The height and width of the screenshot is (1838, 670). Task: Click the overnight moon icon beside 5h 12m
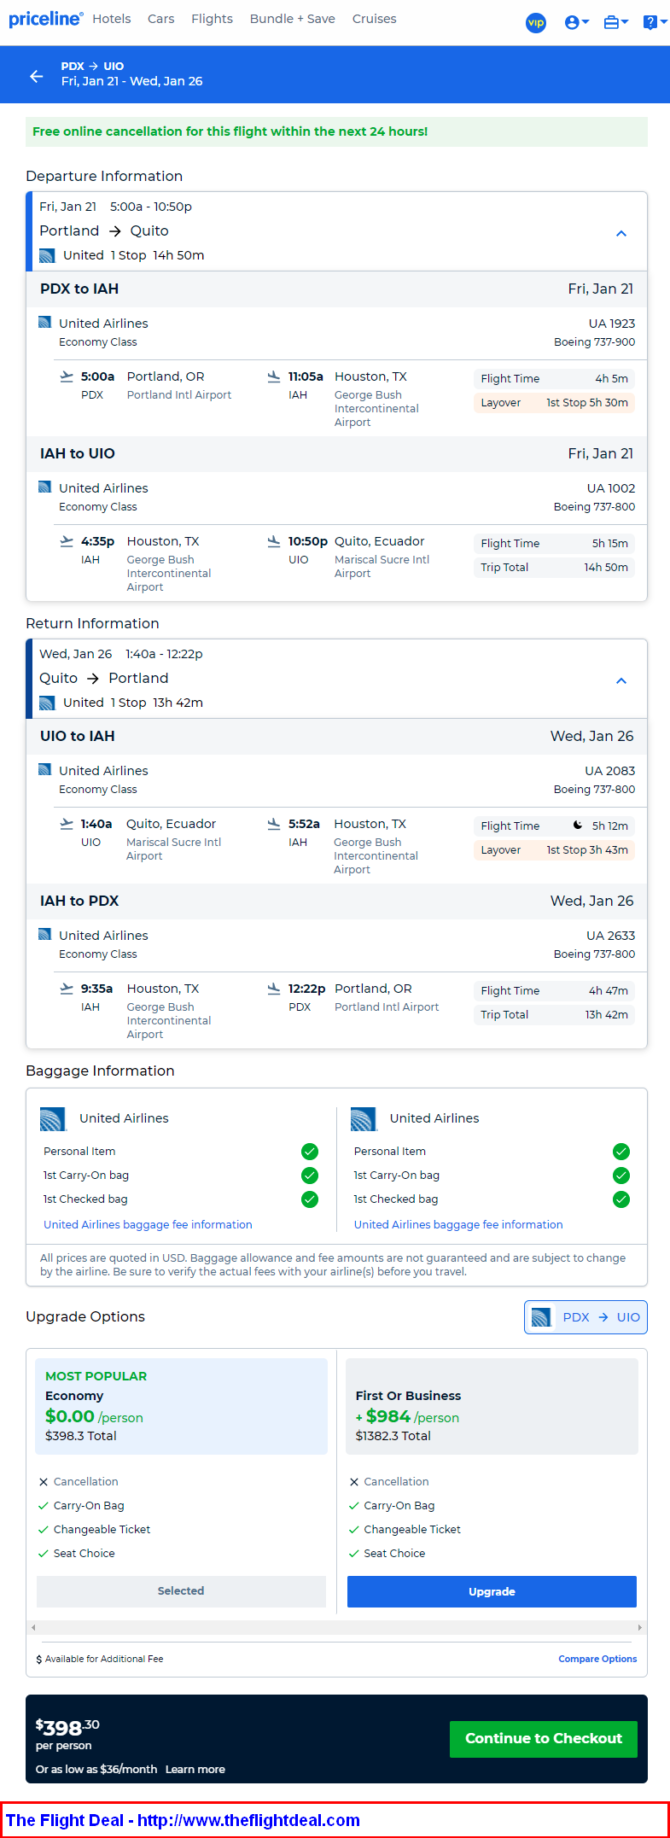(x=578, y=825)
